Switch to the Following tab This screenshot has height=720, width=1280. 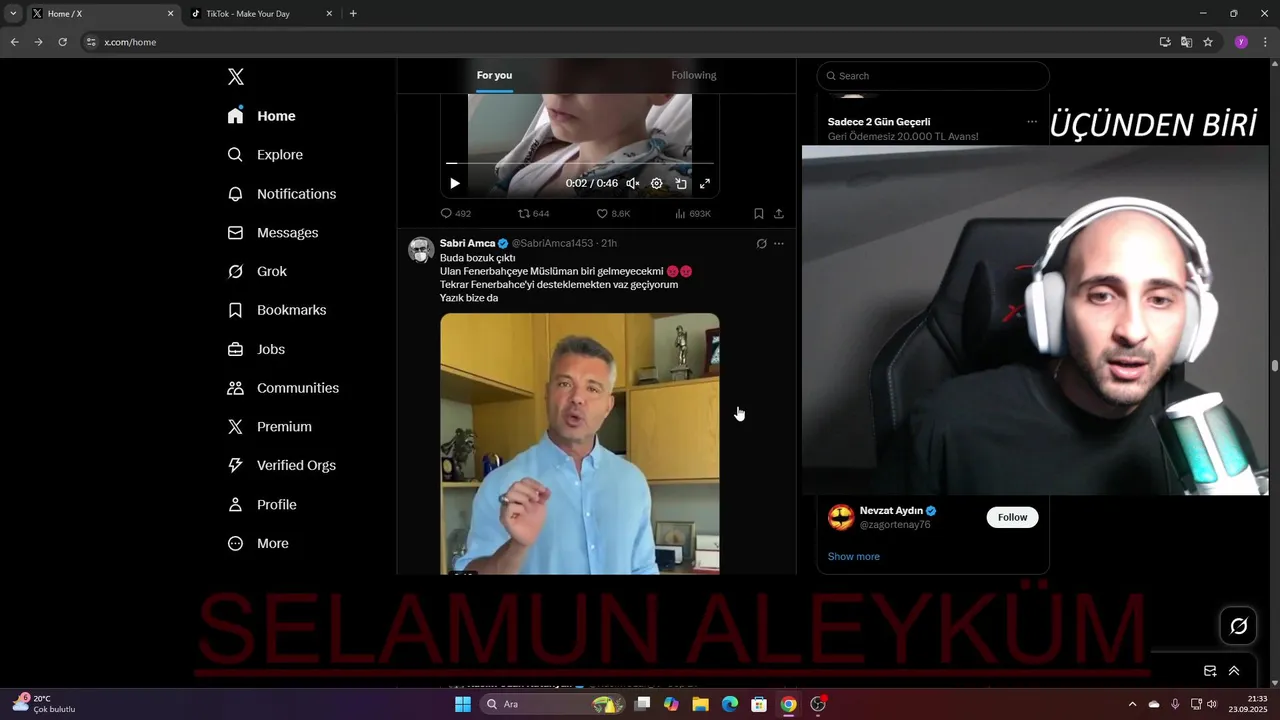click(694, 76)
